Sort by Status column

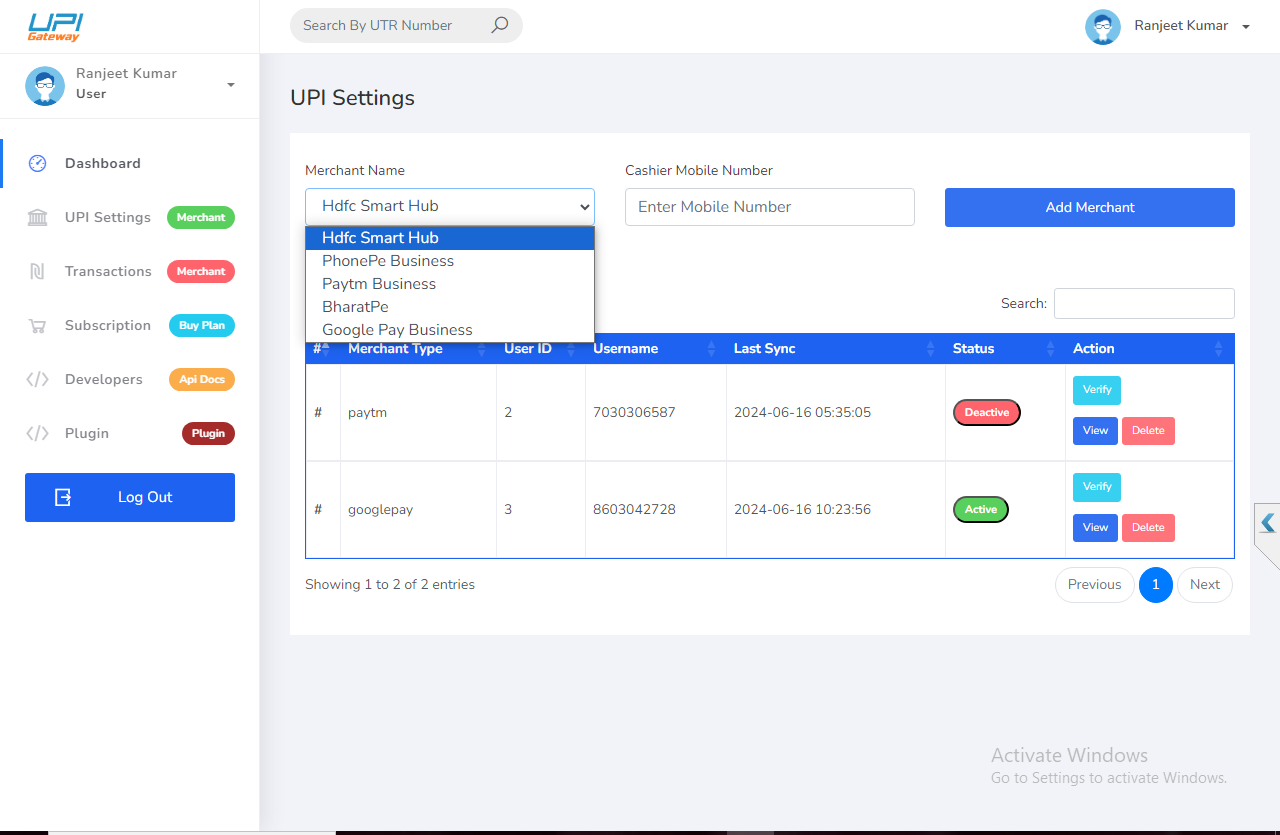[x=1005, y=348]
